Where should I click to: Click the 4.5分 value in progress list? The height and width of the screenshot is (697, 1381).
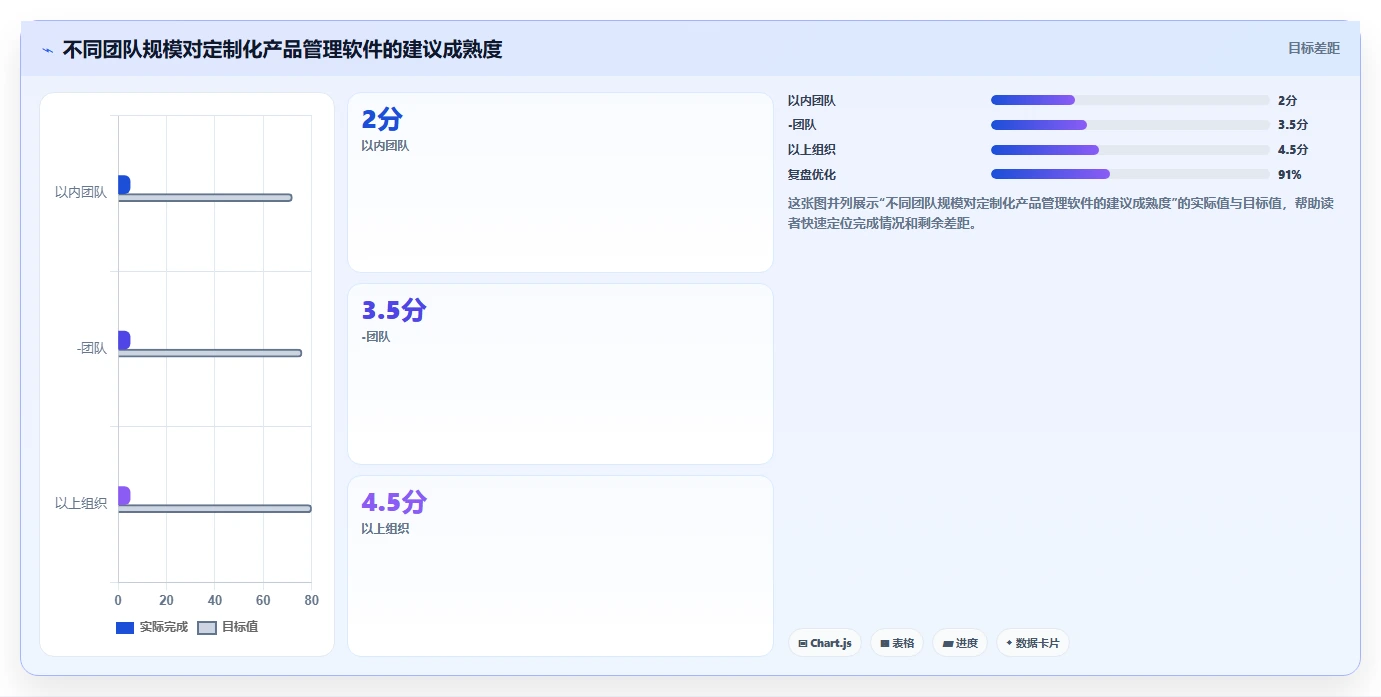coord(1293,150)
